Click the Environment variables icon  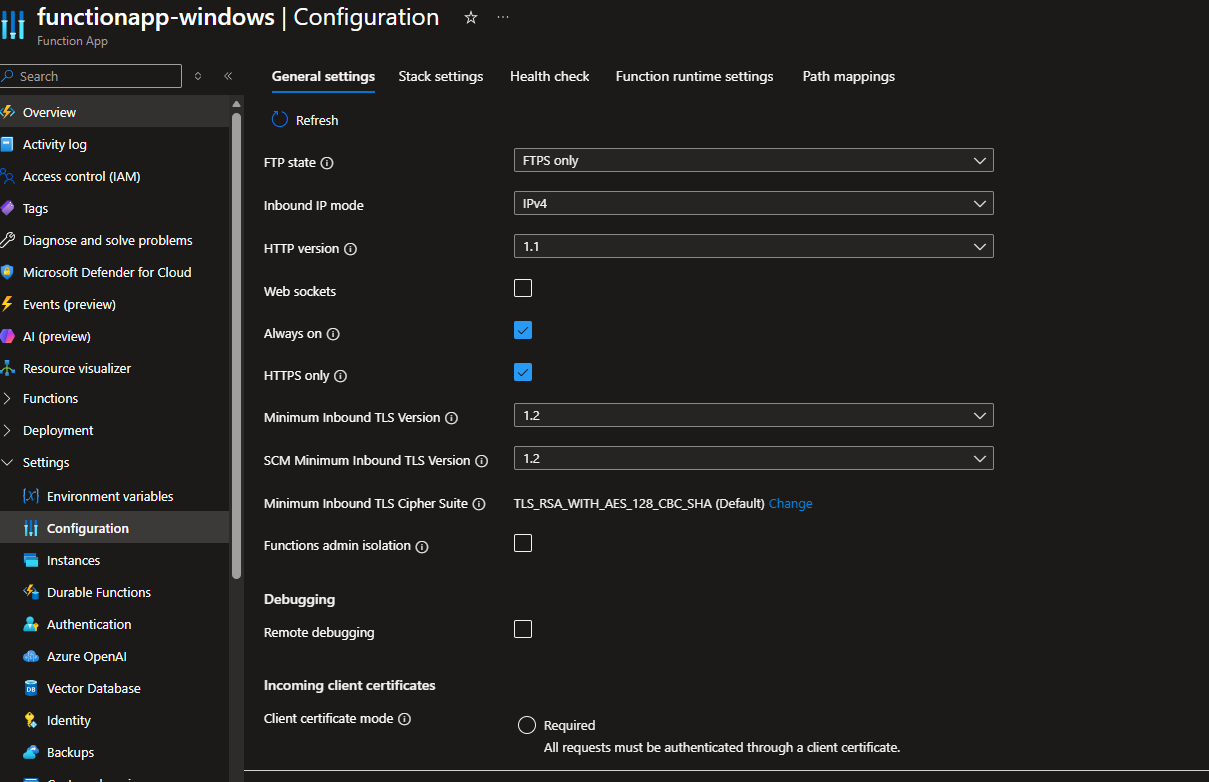pyautogui.click(x=30, y=496)
